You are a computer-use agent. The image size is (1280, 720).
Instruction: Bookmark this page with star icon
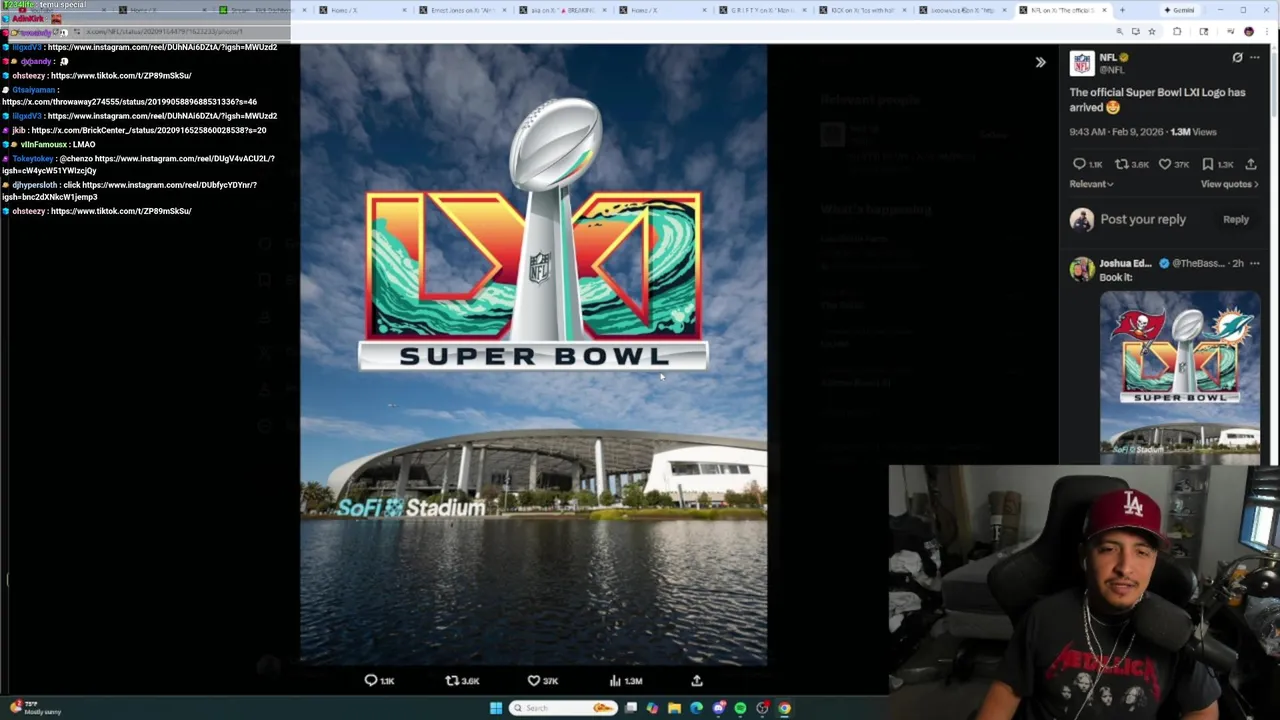pyautogui.click(x=1152, y=32)
